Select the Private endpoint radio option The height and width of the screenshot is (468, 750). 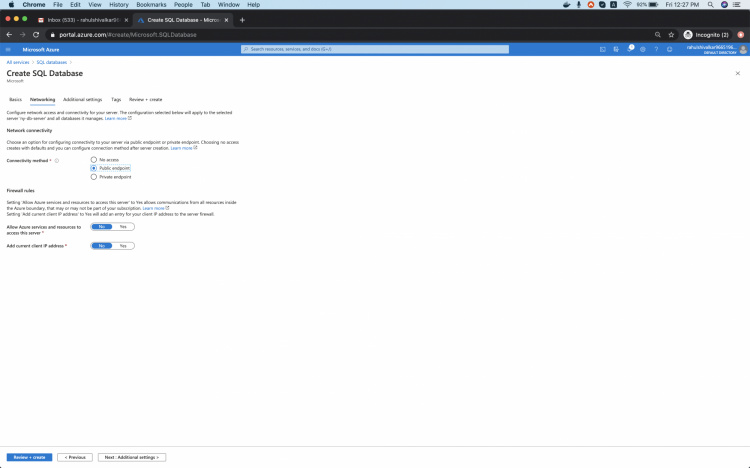(x=94, y=177)
